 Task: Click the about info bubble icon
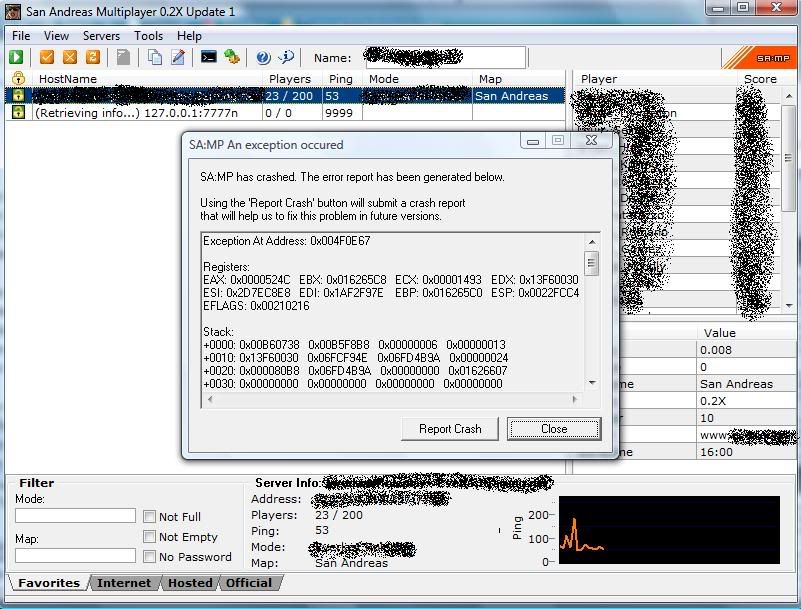click(287, 57)
